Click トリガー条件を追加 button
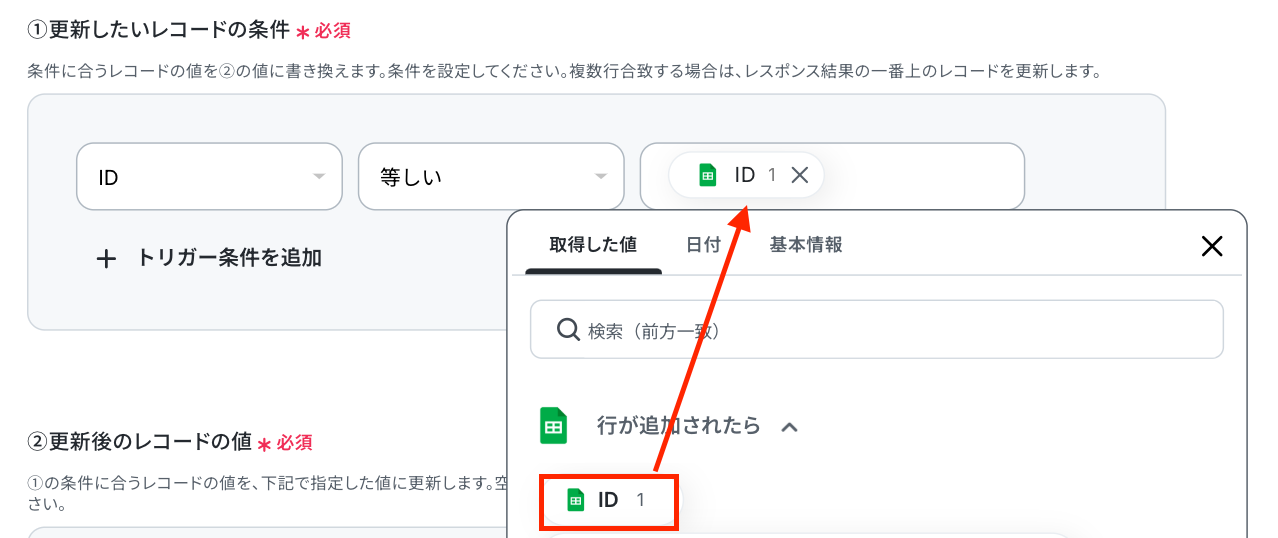This screenshot has height=538, width=1278. pos(209,258)
